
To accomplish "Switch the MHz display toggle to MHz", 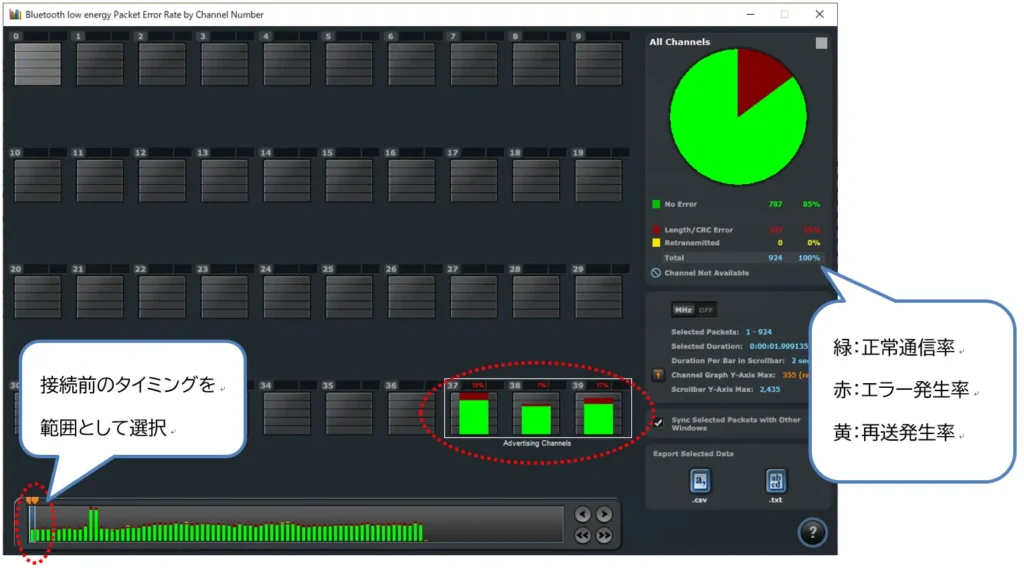I will point(683,310).
